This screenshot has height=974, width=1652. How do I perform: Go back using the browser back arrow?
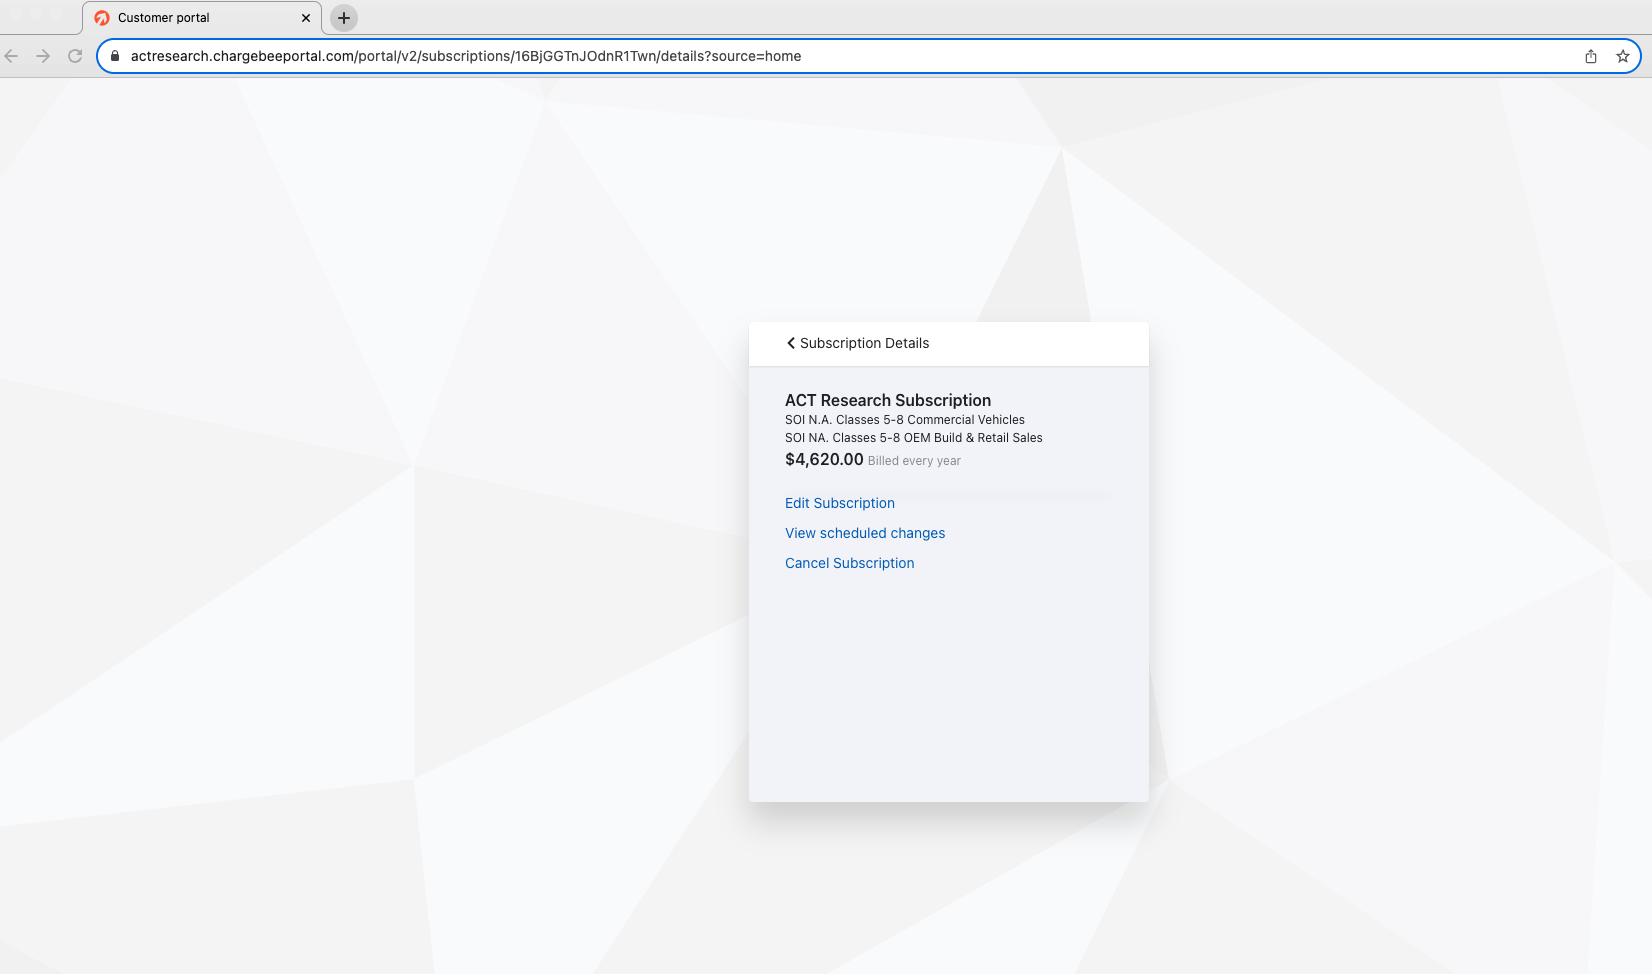[12, 56]
